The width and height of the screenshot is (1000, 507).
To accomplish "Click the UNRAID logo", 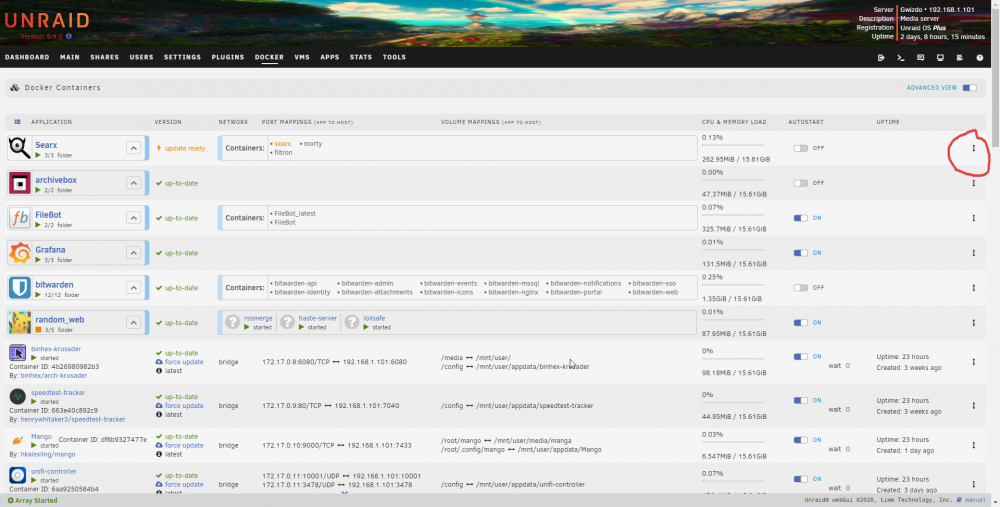I will (46, 20).
